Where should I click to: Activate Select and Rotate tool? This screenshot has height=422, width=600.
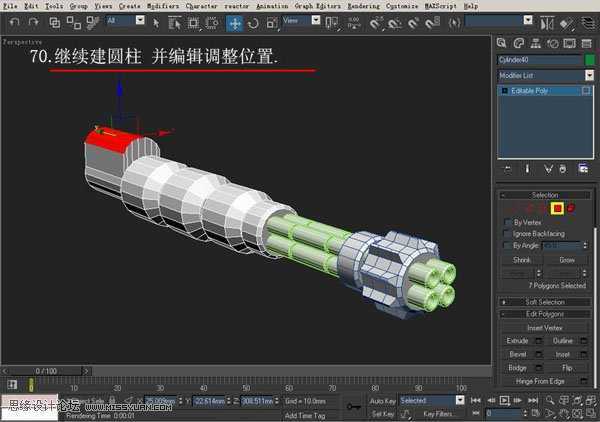[x=253, y=24]
